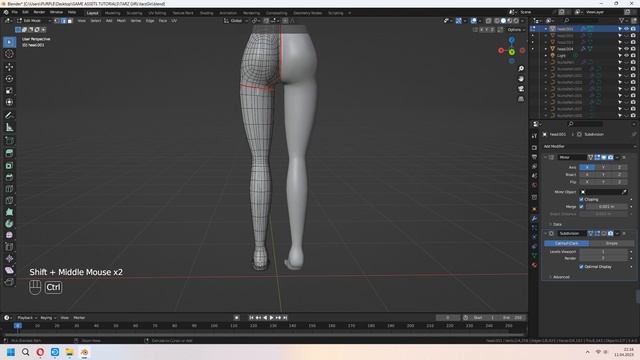Toggle the Clipping checkbox
Screen dimensions: 640x360
[581, 199]
